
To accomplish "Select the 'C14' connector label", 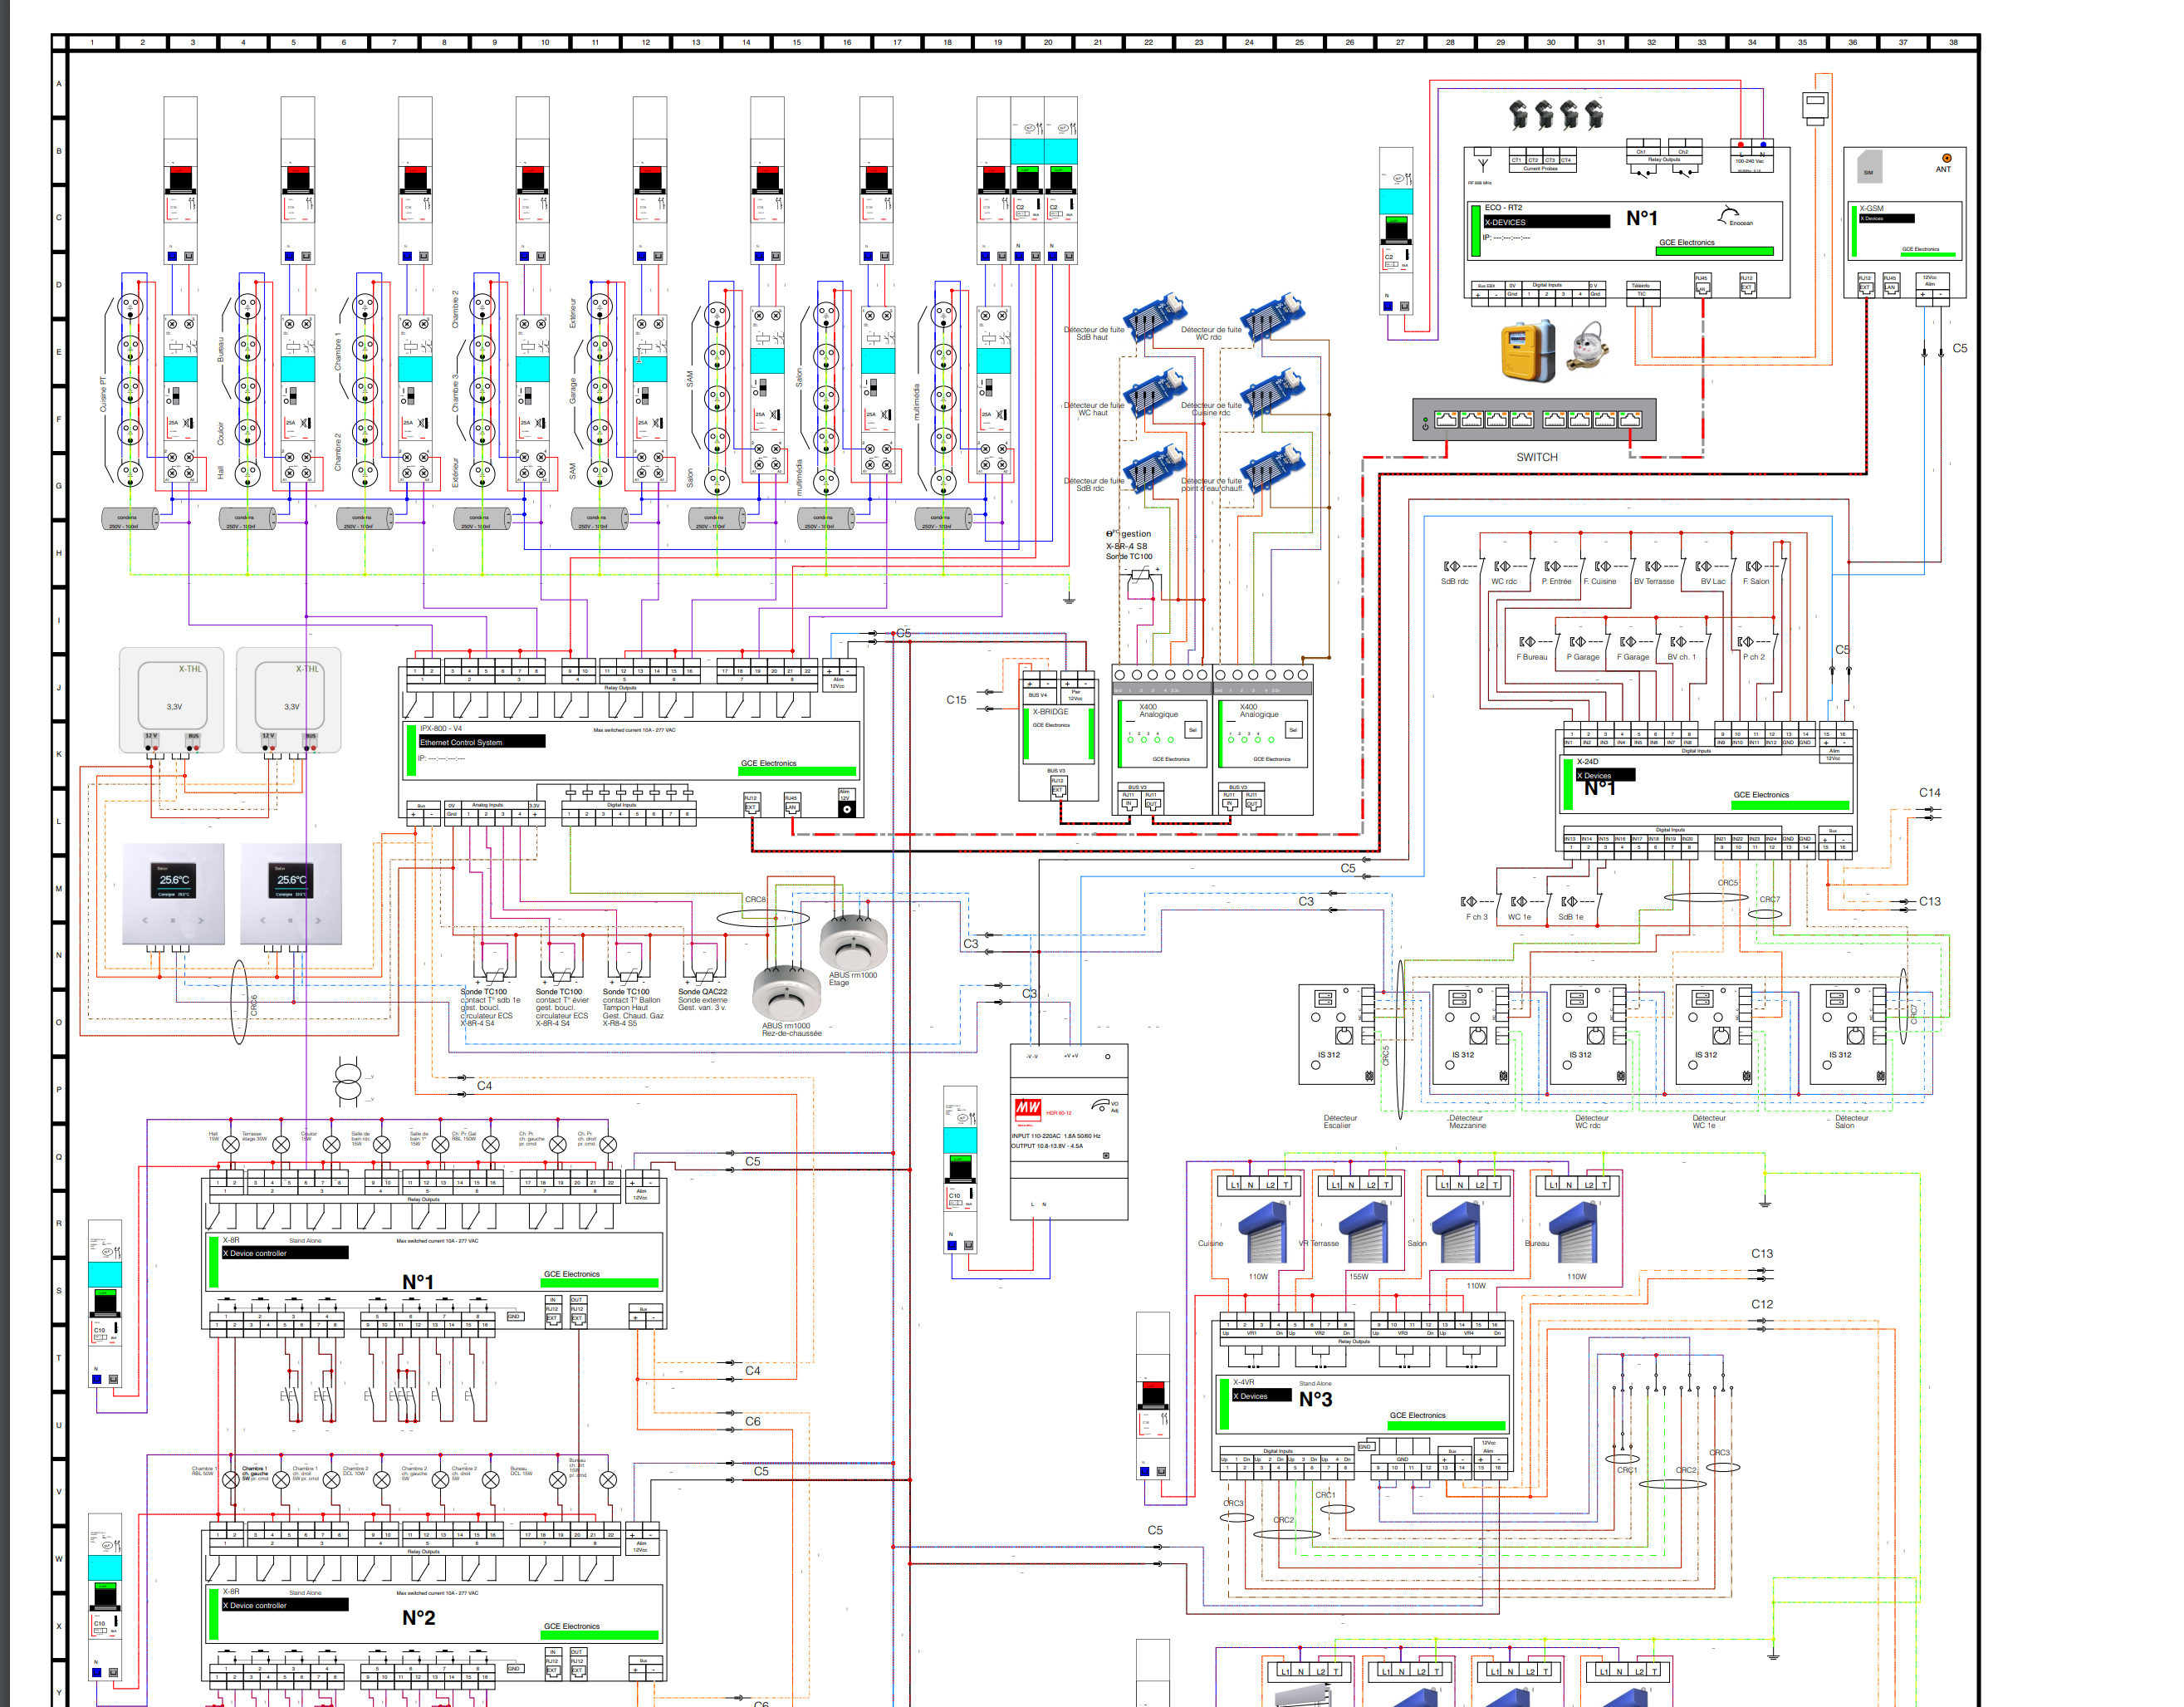I will pos(1929,792).
